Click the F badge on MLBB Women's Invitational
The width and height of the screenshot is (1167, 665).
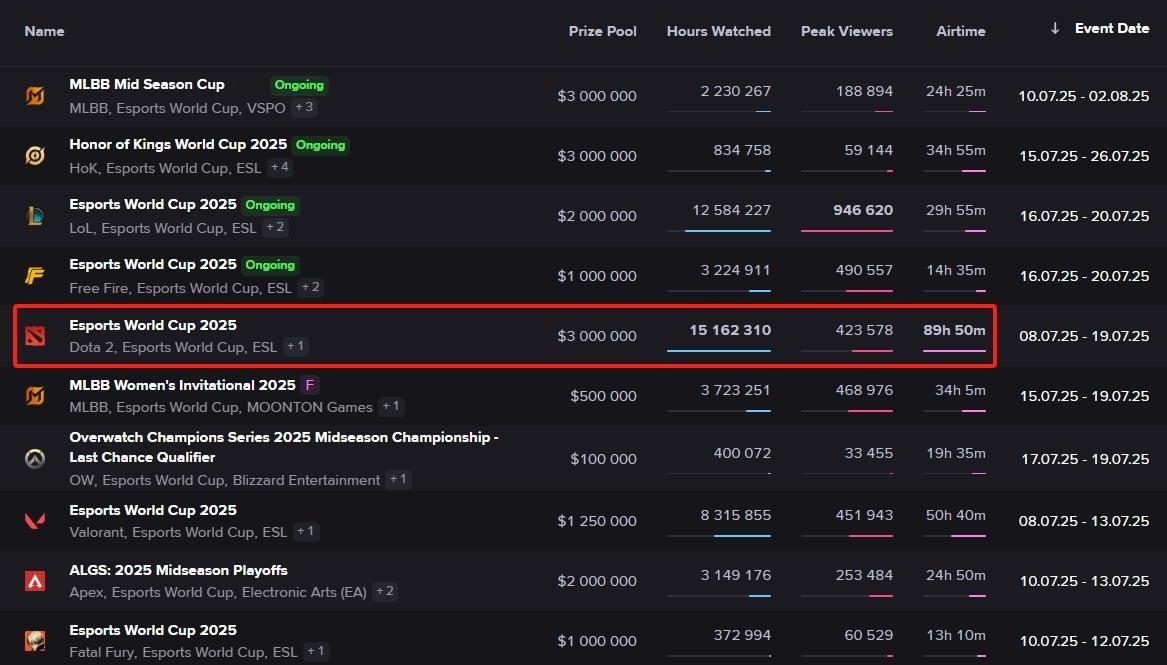pos(310,385)
